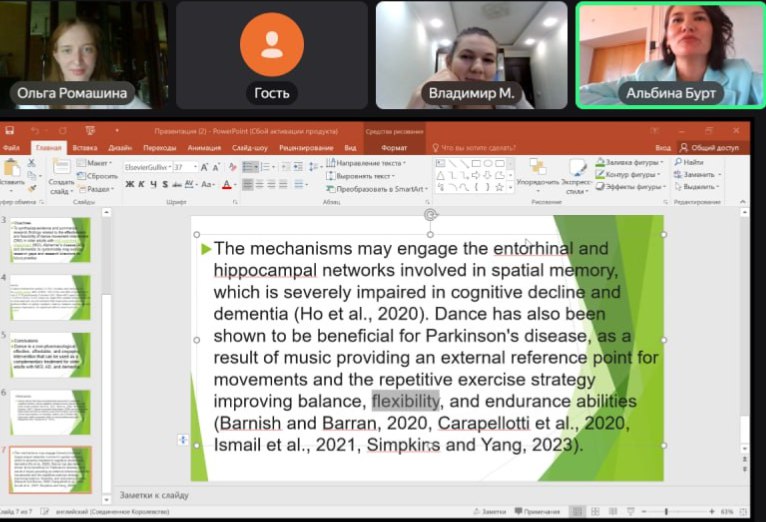Viewport: 766px width, 522px height.
Task: Toggle italic formatting (К)
Action: click(141, 184)
